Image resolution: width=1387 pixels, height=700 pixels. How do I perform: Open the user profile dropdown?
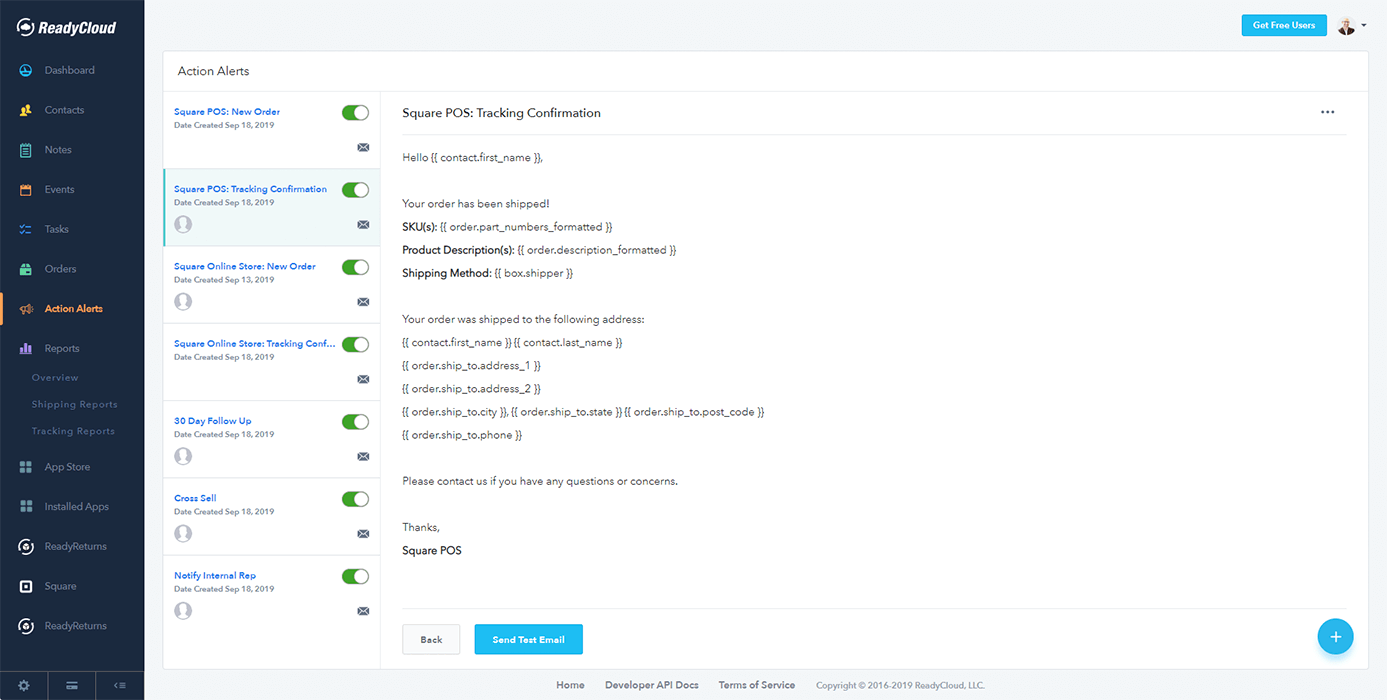(x=1364, y=26)
